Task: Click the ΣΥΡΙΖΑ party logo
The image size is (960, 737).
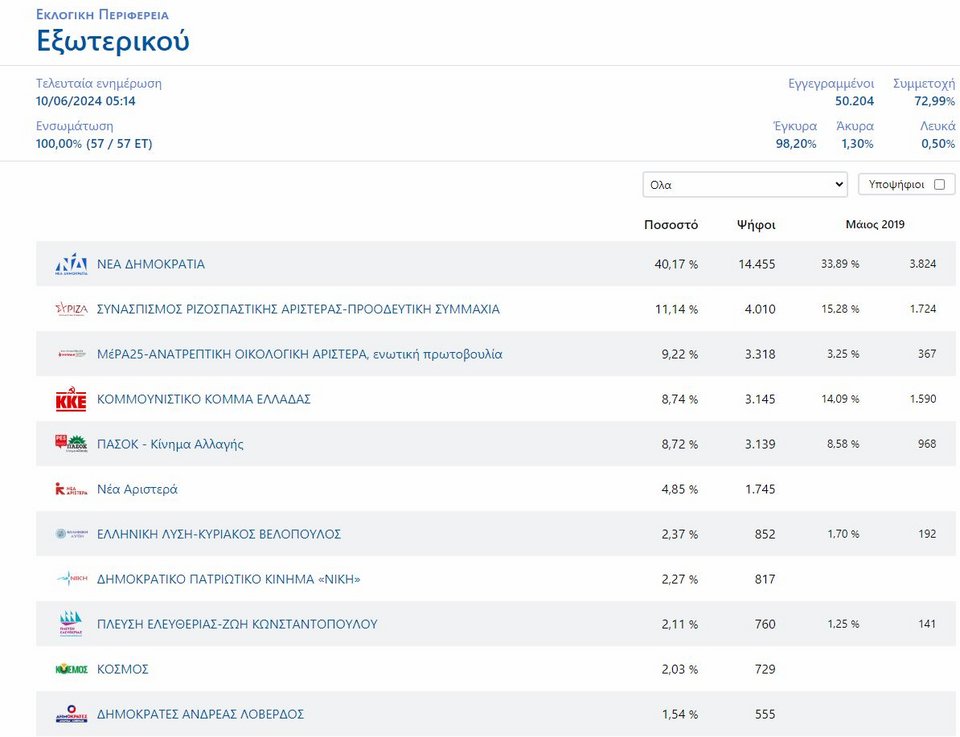Action: (71, 309)
